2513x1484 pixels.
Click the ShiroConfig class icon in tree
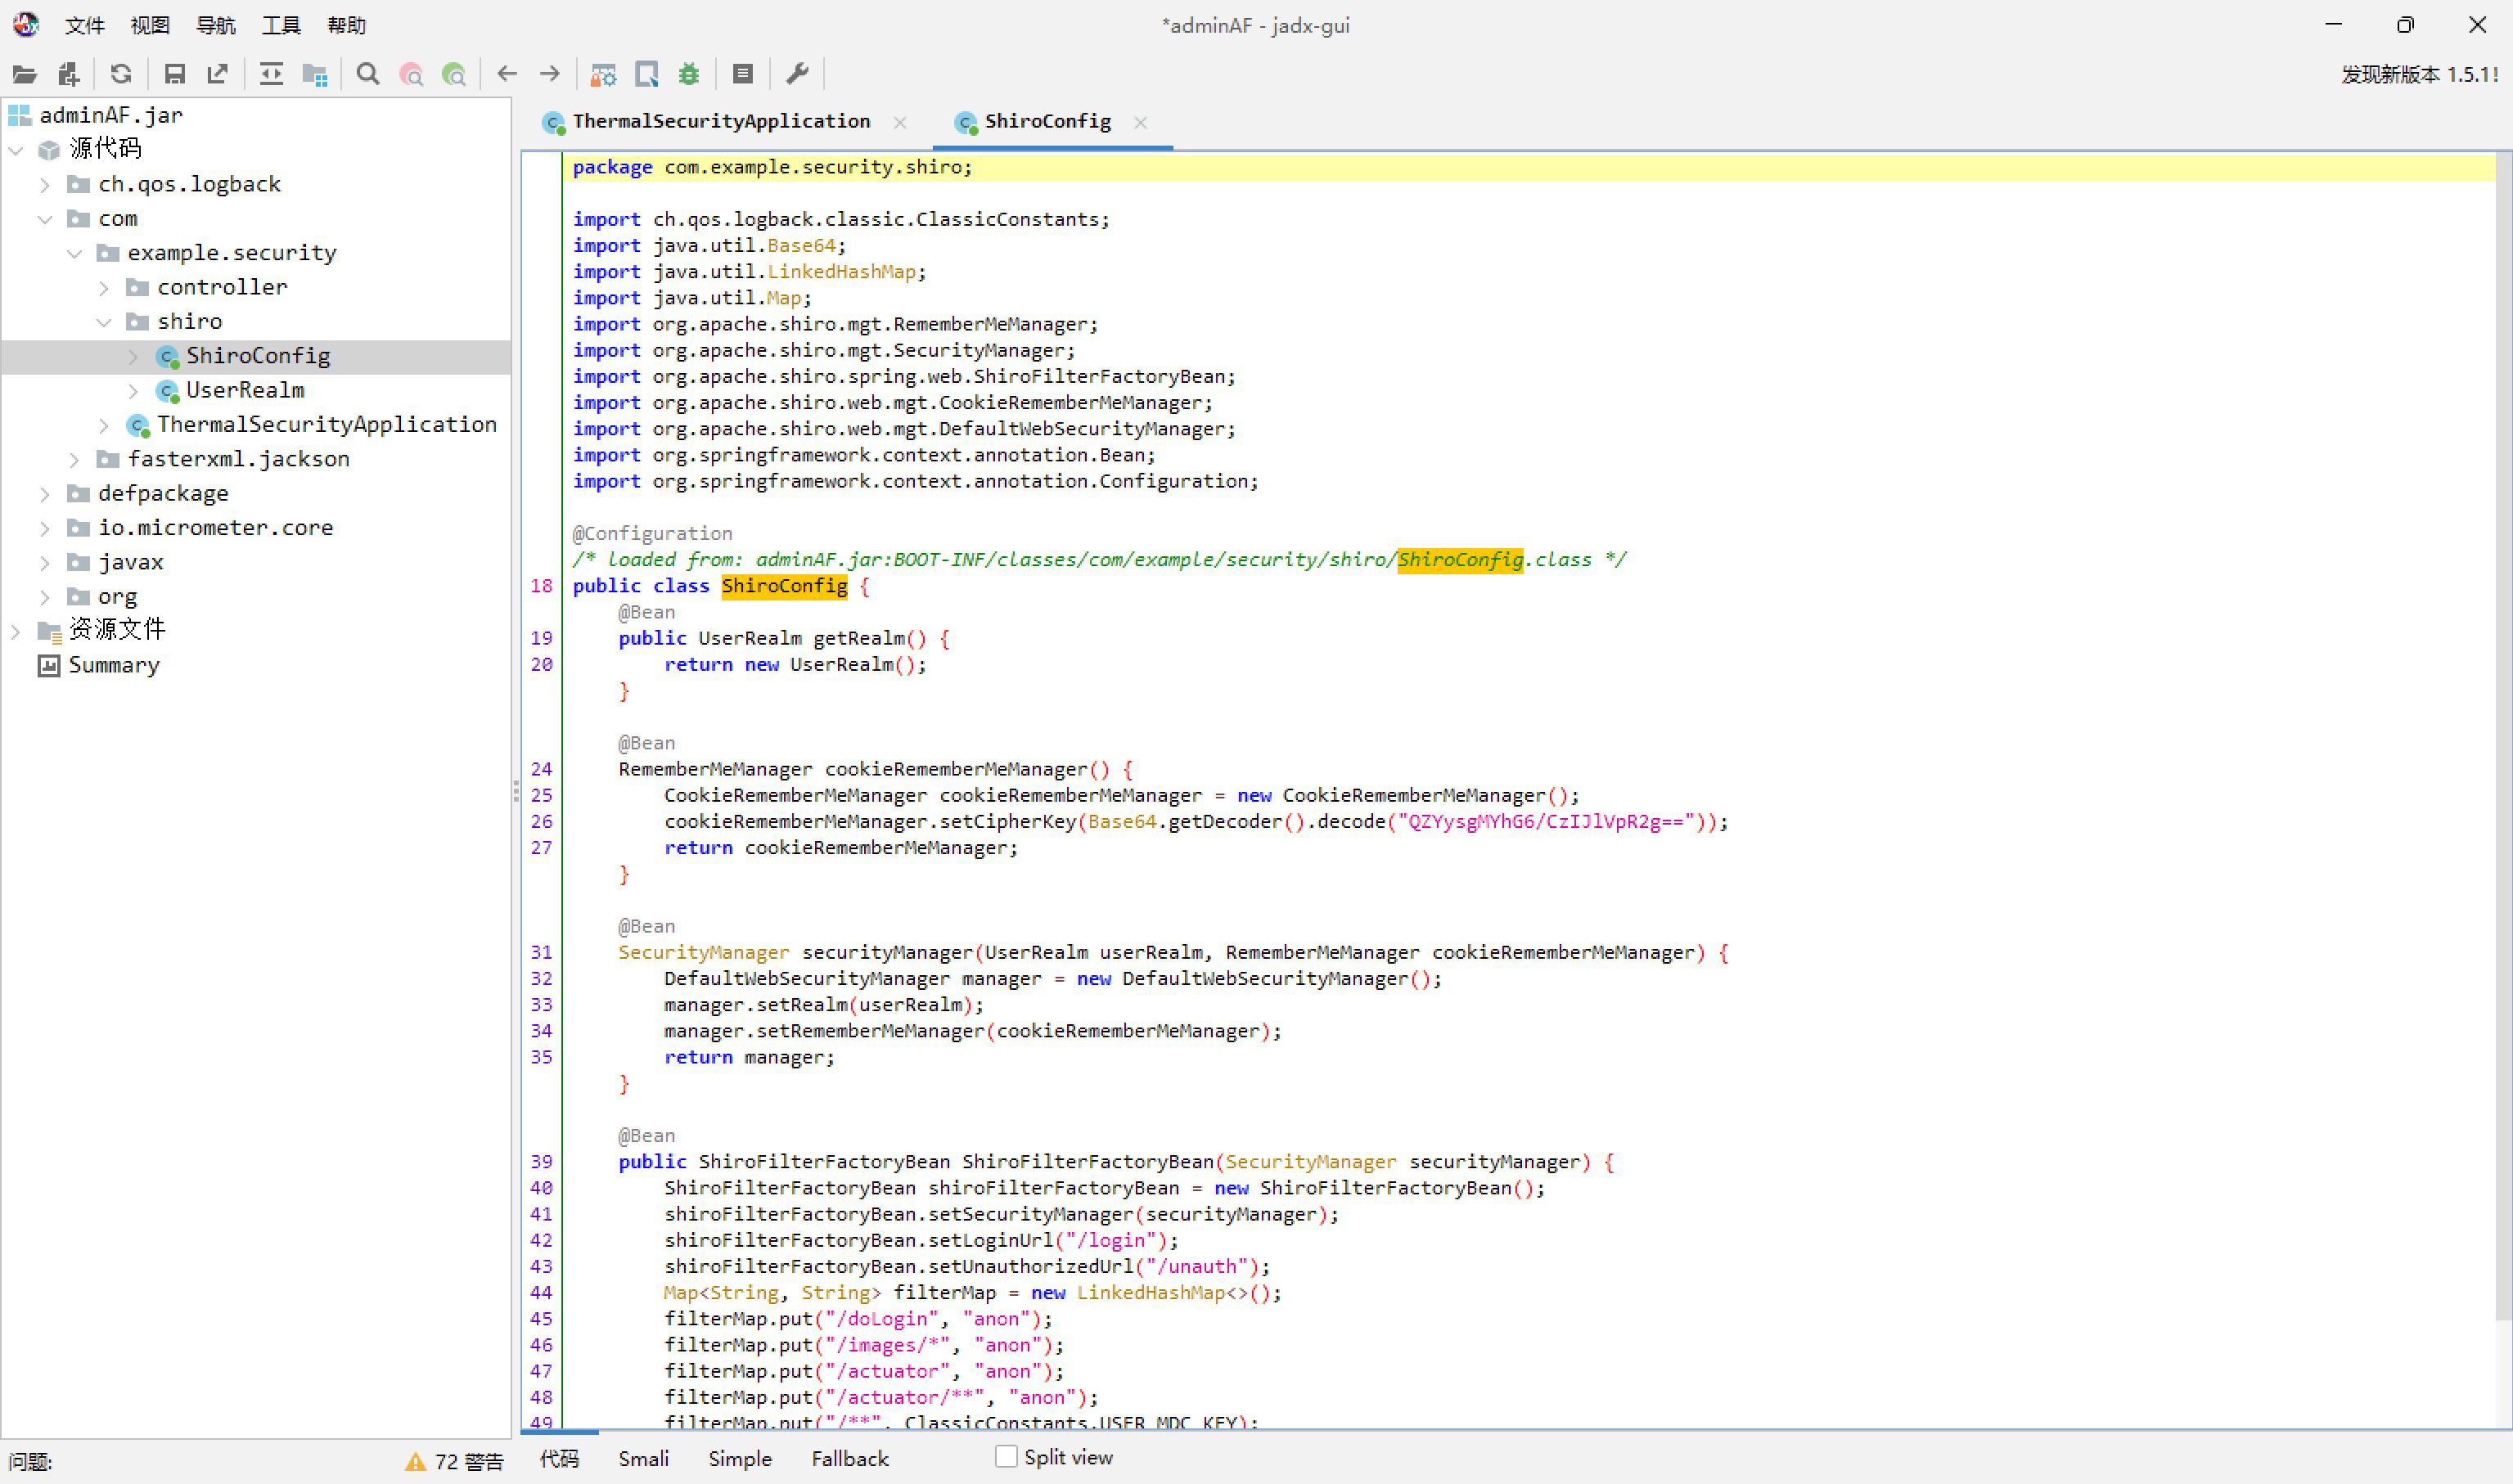pyautogui.click(x=167, y=356)
